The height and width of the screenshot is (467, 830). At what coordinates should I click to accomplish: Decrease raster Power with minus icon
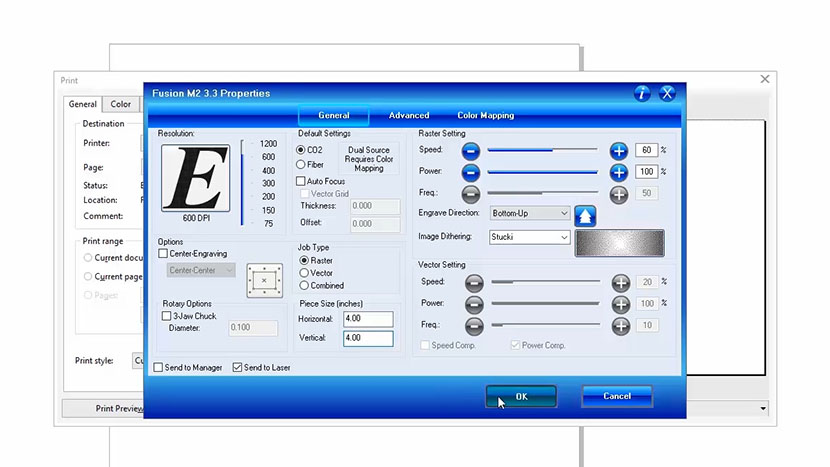471,172
